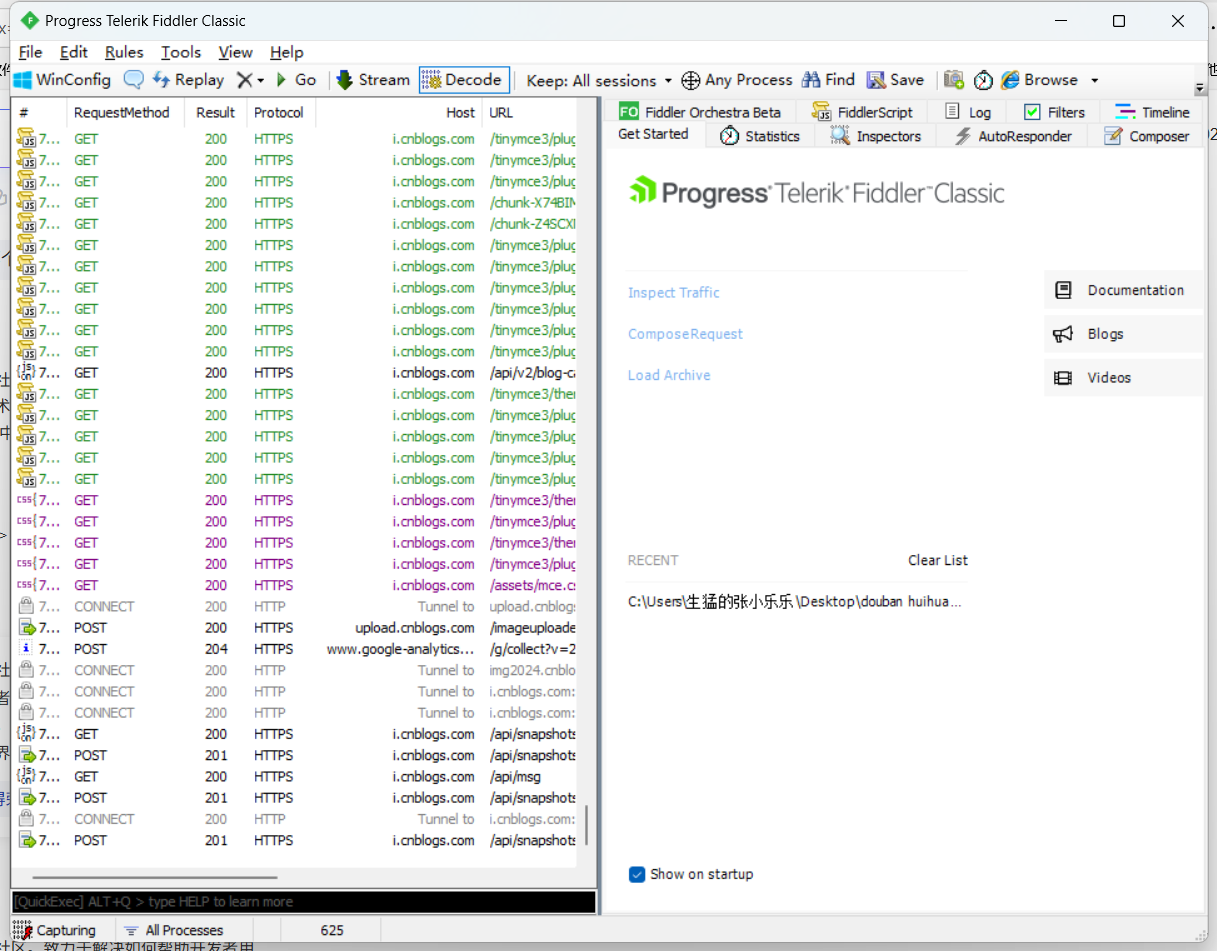The image size is (1217, 951).
Task: Switch to the Composer tab
Action: pos(1147,136)
